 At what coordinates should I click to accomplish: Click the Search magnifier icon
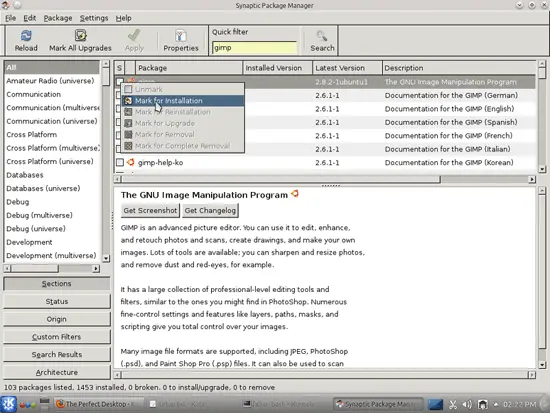[322, 35]
